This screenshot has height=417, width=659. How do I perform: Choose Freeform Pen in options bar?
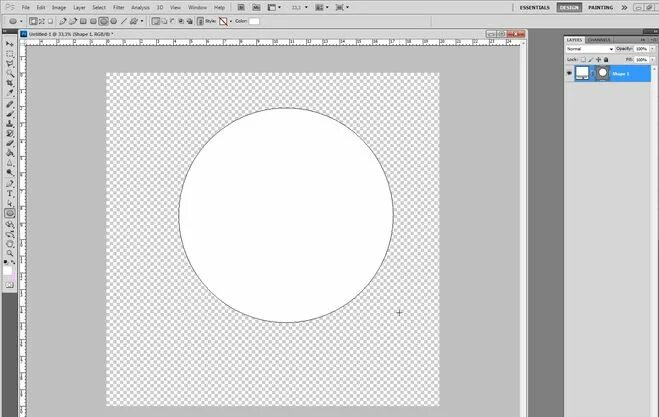click(73, 21)
